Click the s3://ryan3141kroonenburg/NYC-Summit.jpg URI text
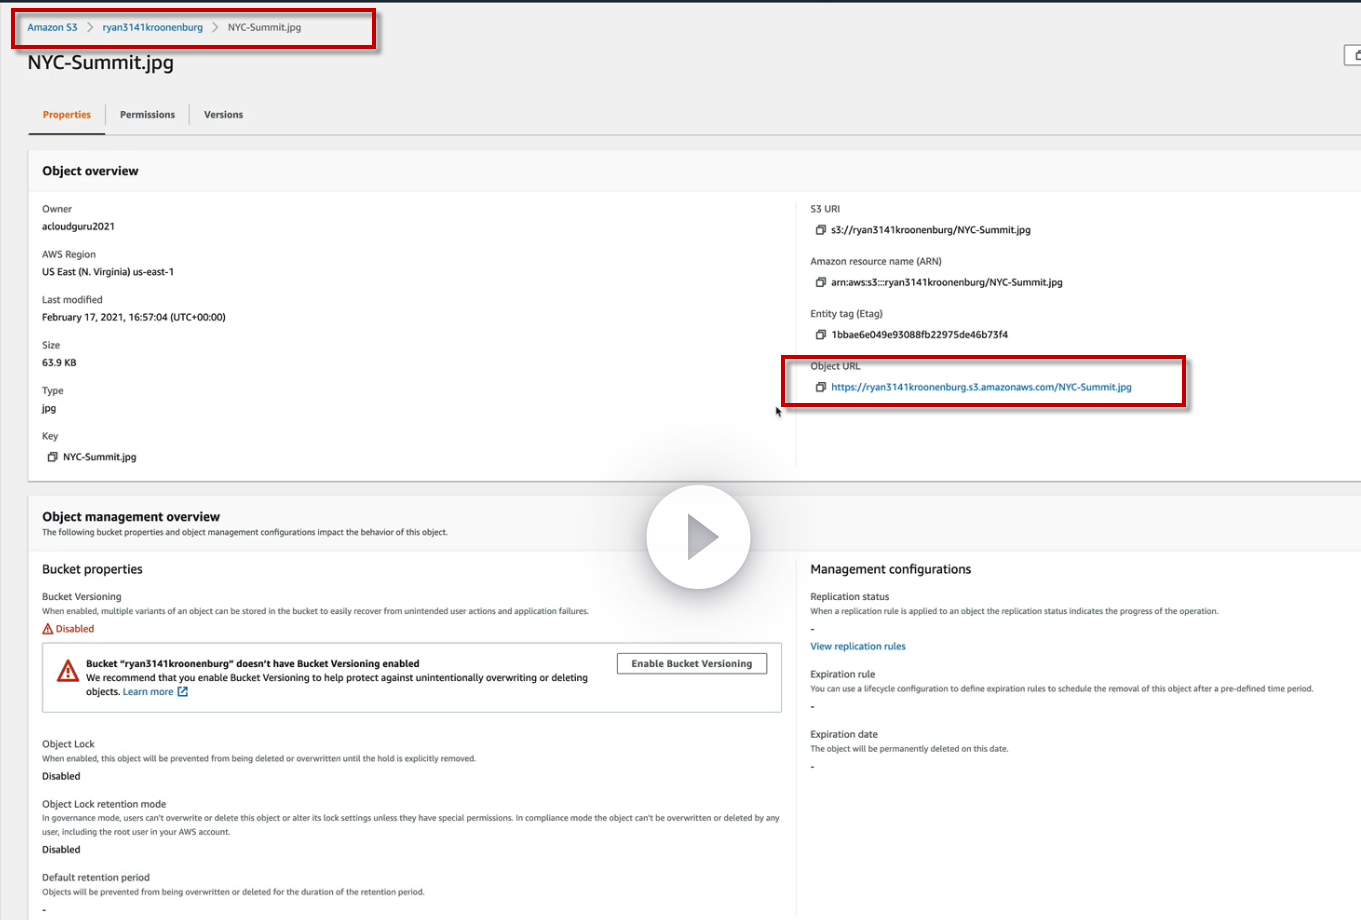 point(930,230)
